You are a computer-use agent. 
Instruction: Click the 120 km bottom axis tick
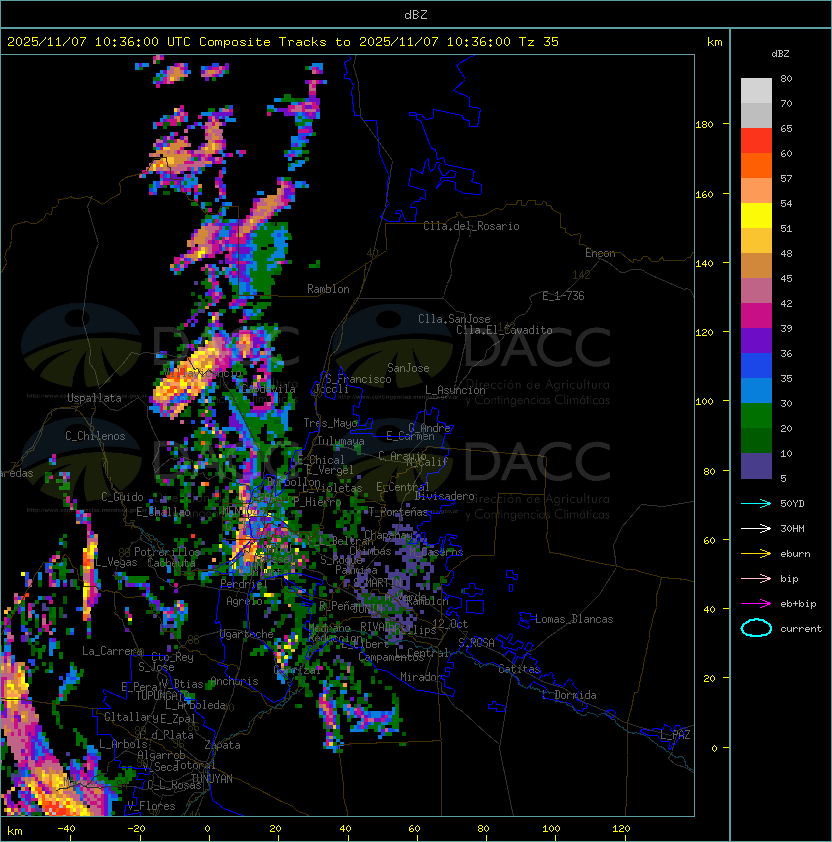[x=621, y=829]
